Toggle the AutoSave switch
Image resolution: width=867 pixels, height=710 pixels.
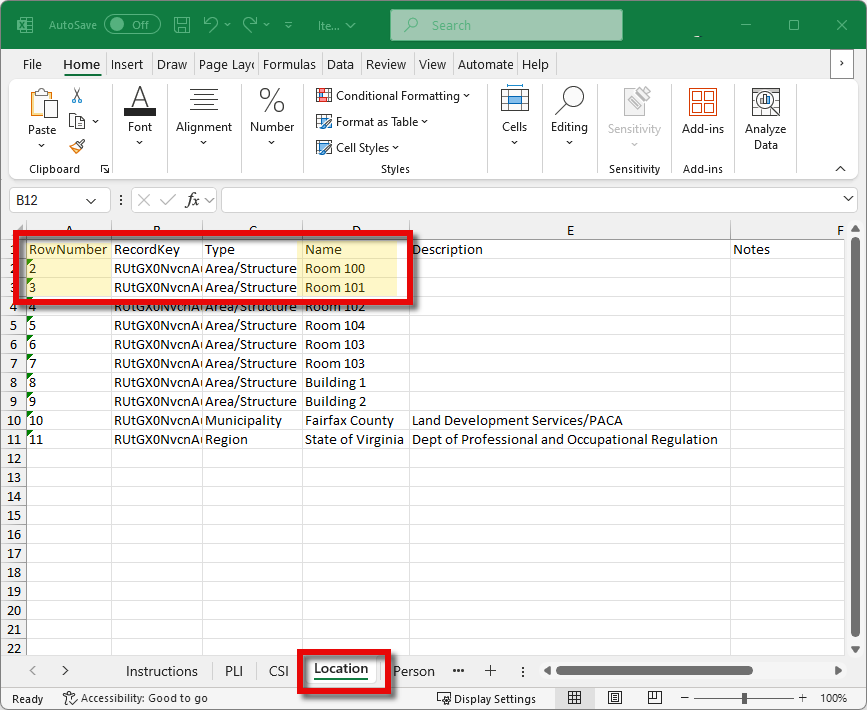(131, 24)
